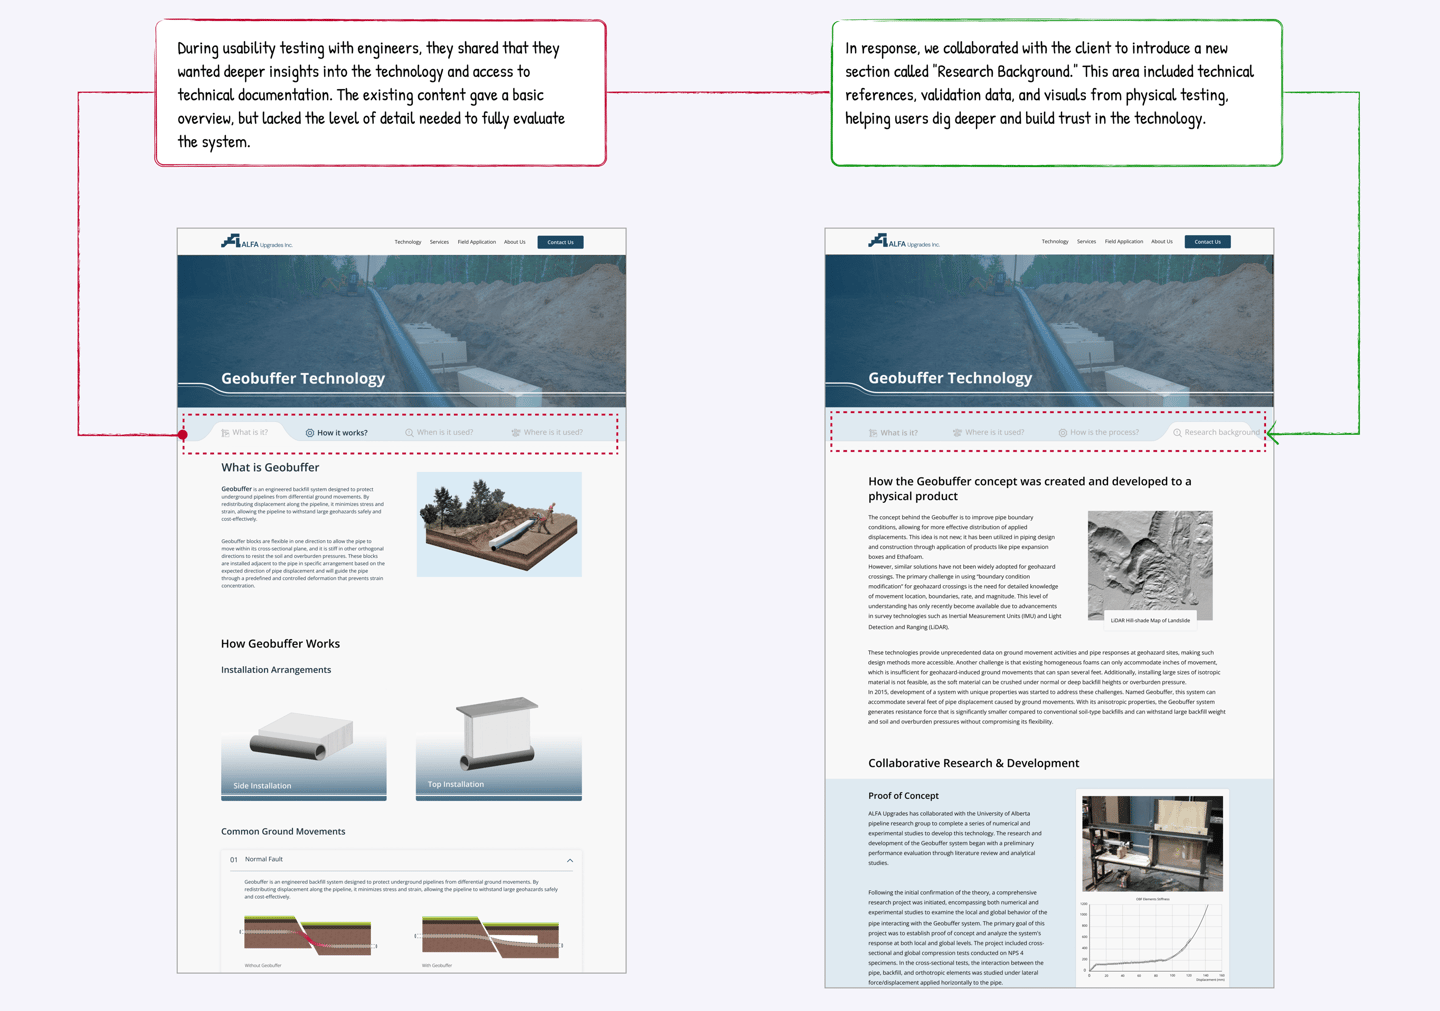Click the people icon beside 'Where is it used?' in left mockup
1440x1011 pixels.
pos(516,433)
